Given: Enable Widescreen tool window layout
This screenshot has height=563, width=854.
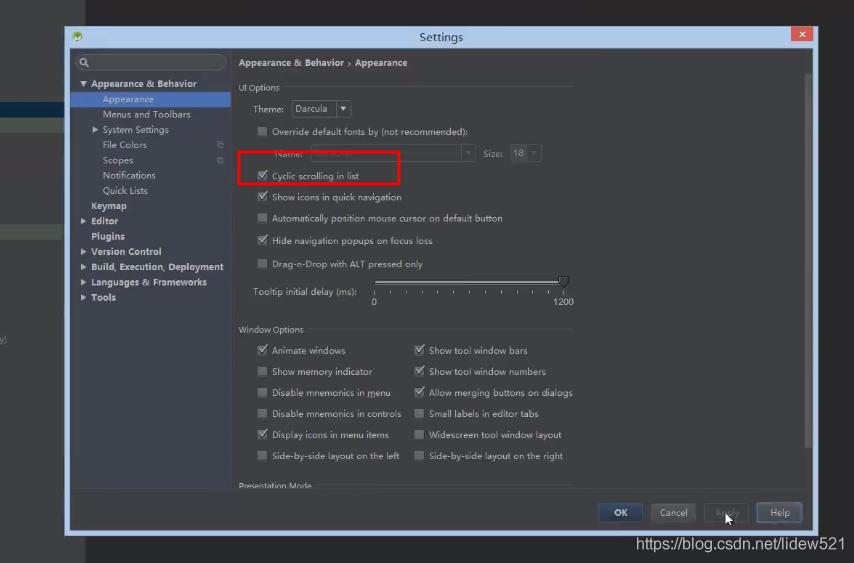Looking at the screenshot, I should coord(419,435).
